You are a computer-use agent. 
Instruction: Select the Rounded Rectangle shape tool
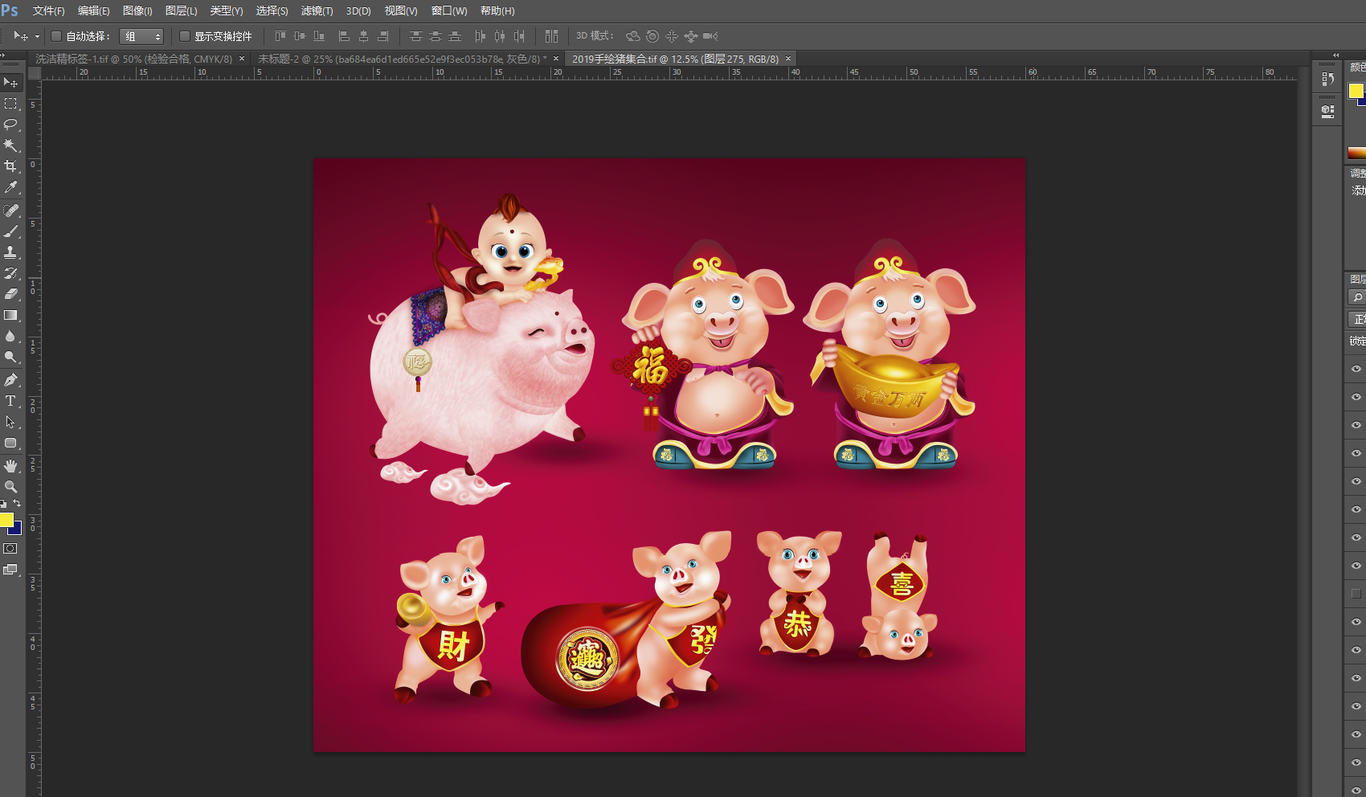(11, 443)
